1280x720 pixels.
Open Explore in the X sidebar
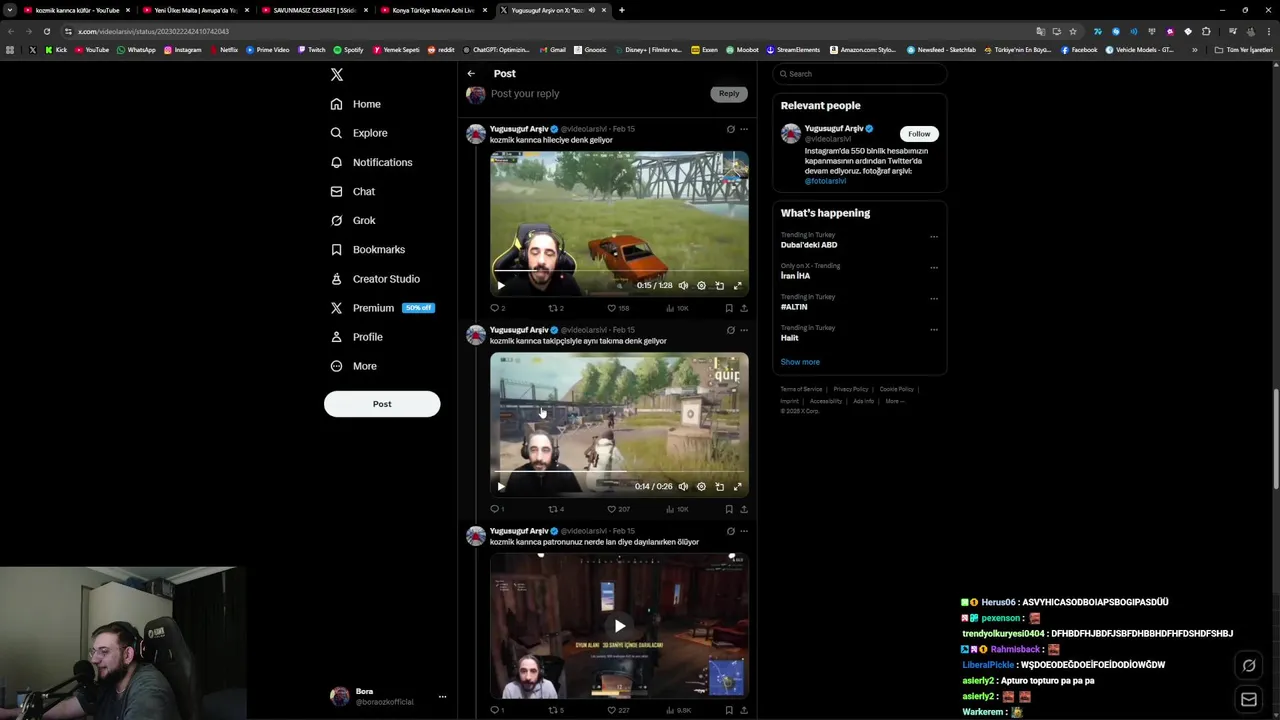359,133
